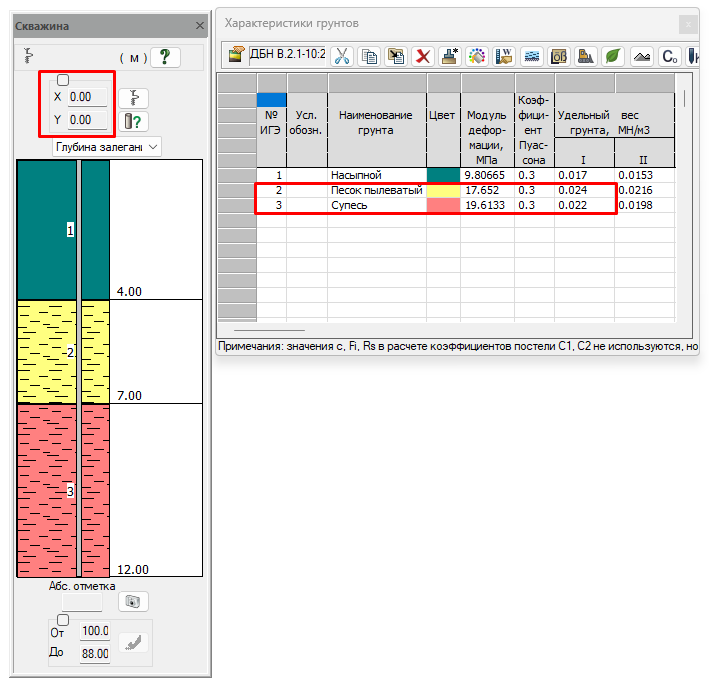The image size is (709, 693).
Task: Select the Песок пылеватый soil row
Action: point(377,190)
